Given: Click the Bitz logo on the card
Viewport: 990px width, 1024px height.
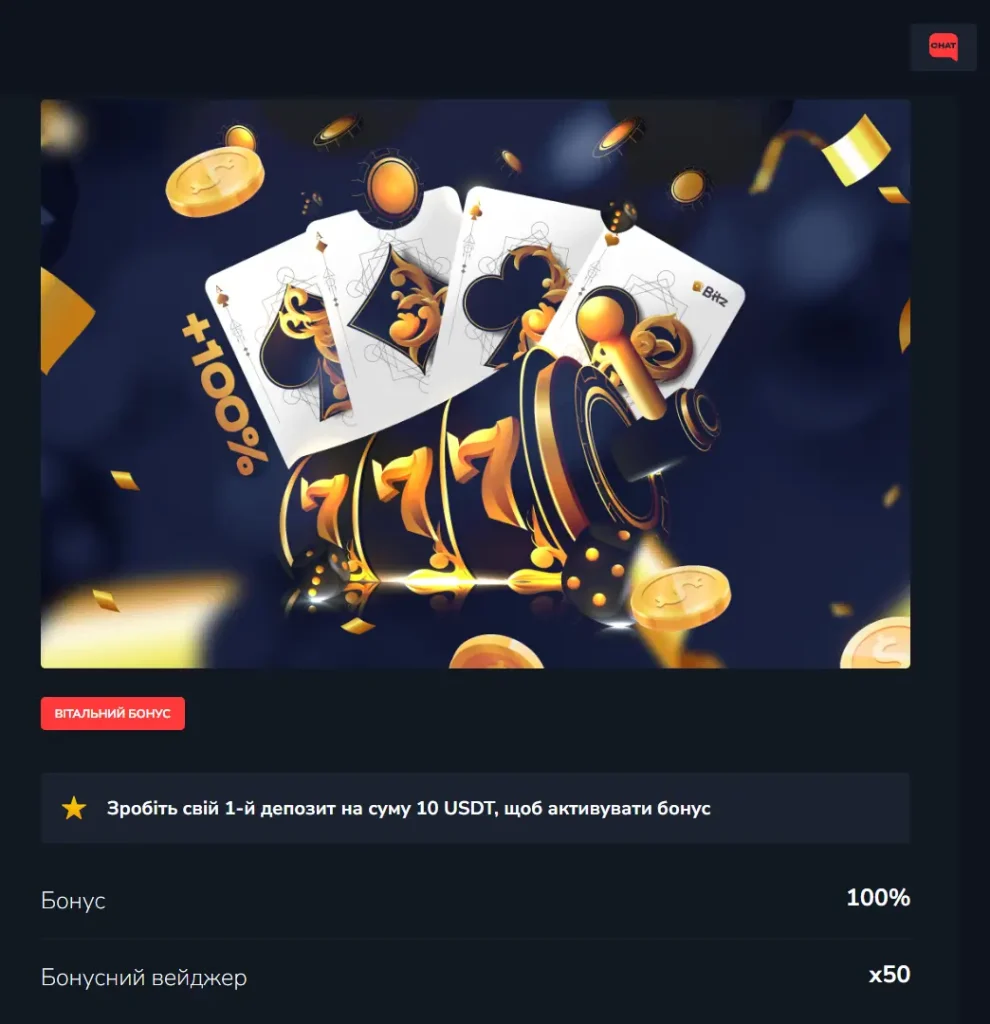Looking at the screenshot, I should [x=710, y=293].
